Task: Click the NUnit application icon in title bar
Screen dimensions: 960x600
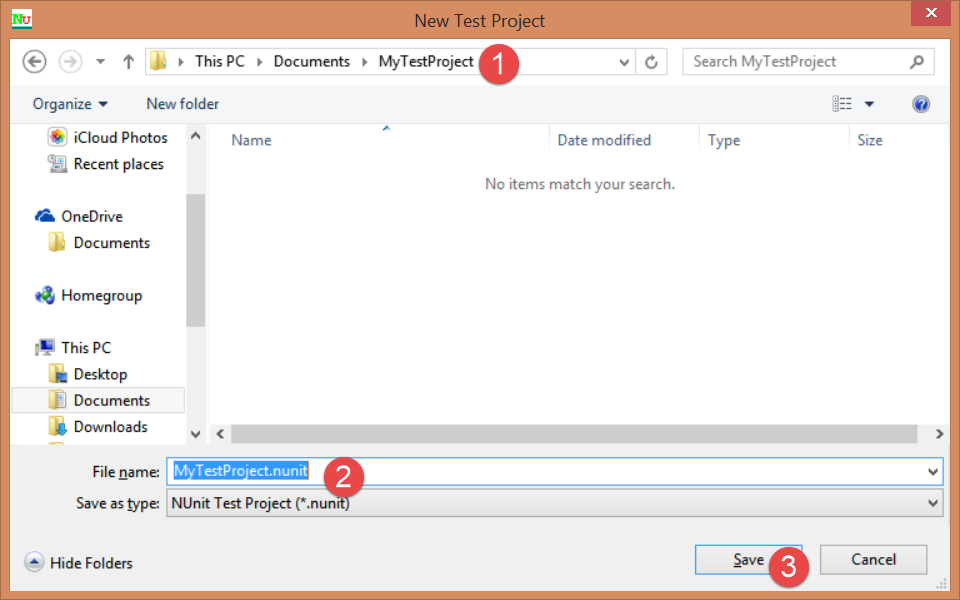Action: pyautogui.click(x=22, y=20)
